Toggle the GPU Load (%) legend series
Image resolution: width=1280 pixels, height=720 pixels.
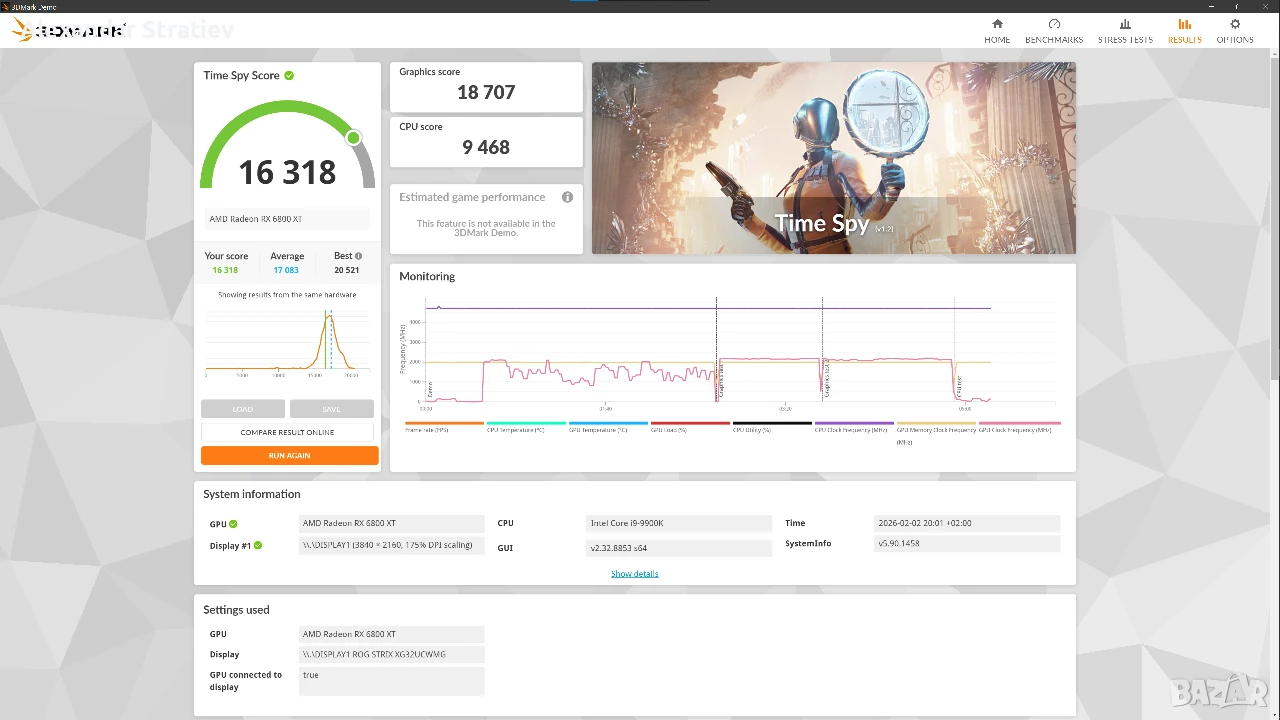coord(690,426)
